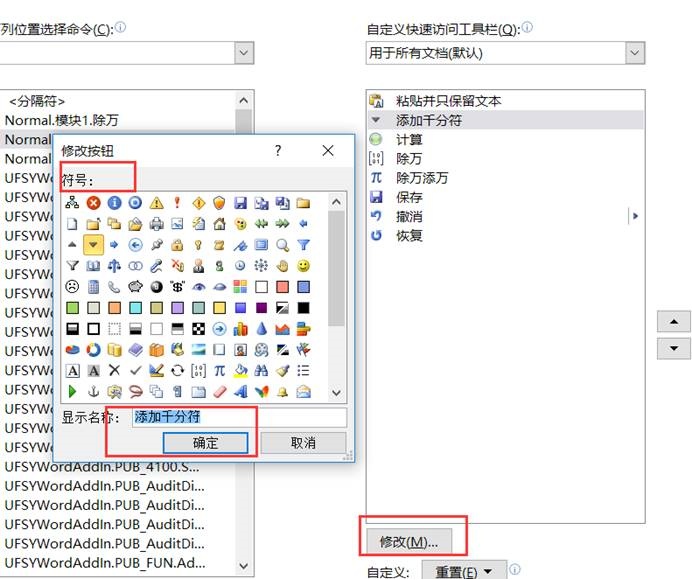The height and width of the screenshot is (580, 692).
Task: Open the customize quick access toolbar dropdown
Action: pyautogui.click(x=635, y=53)
